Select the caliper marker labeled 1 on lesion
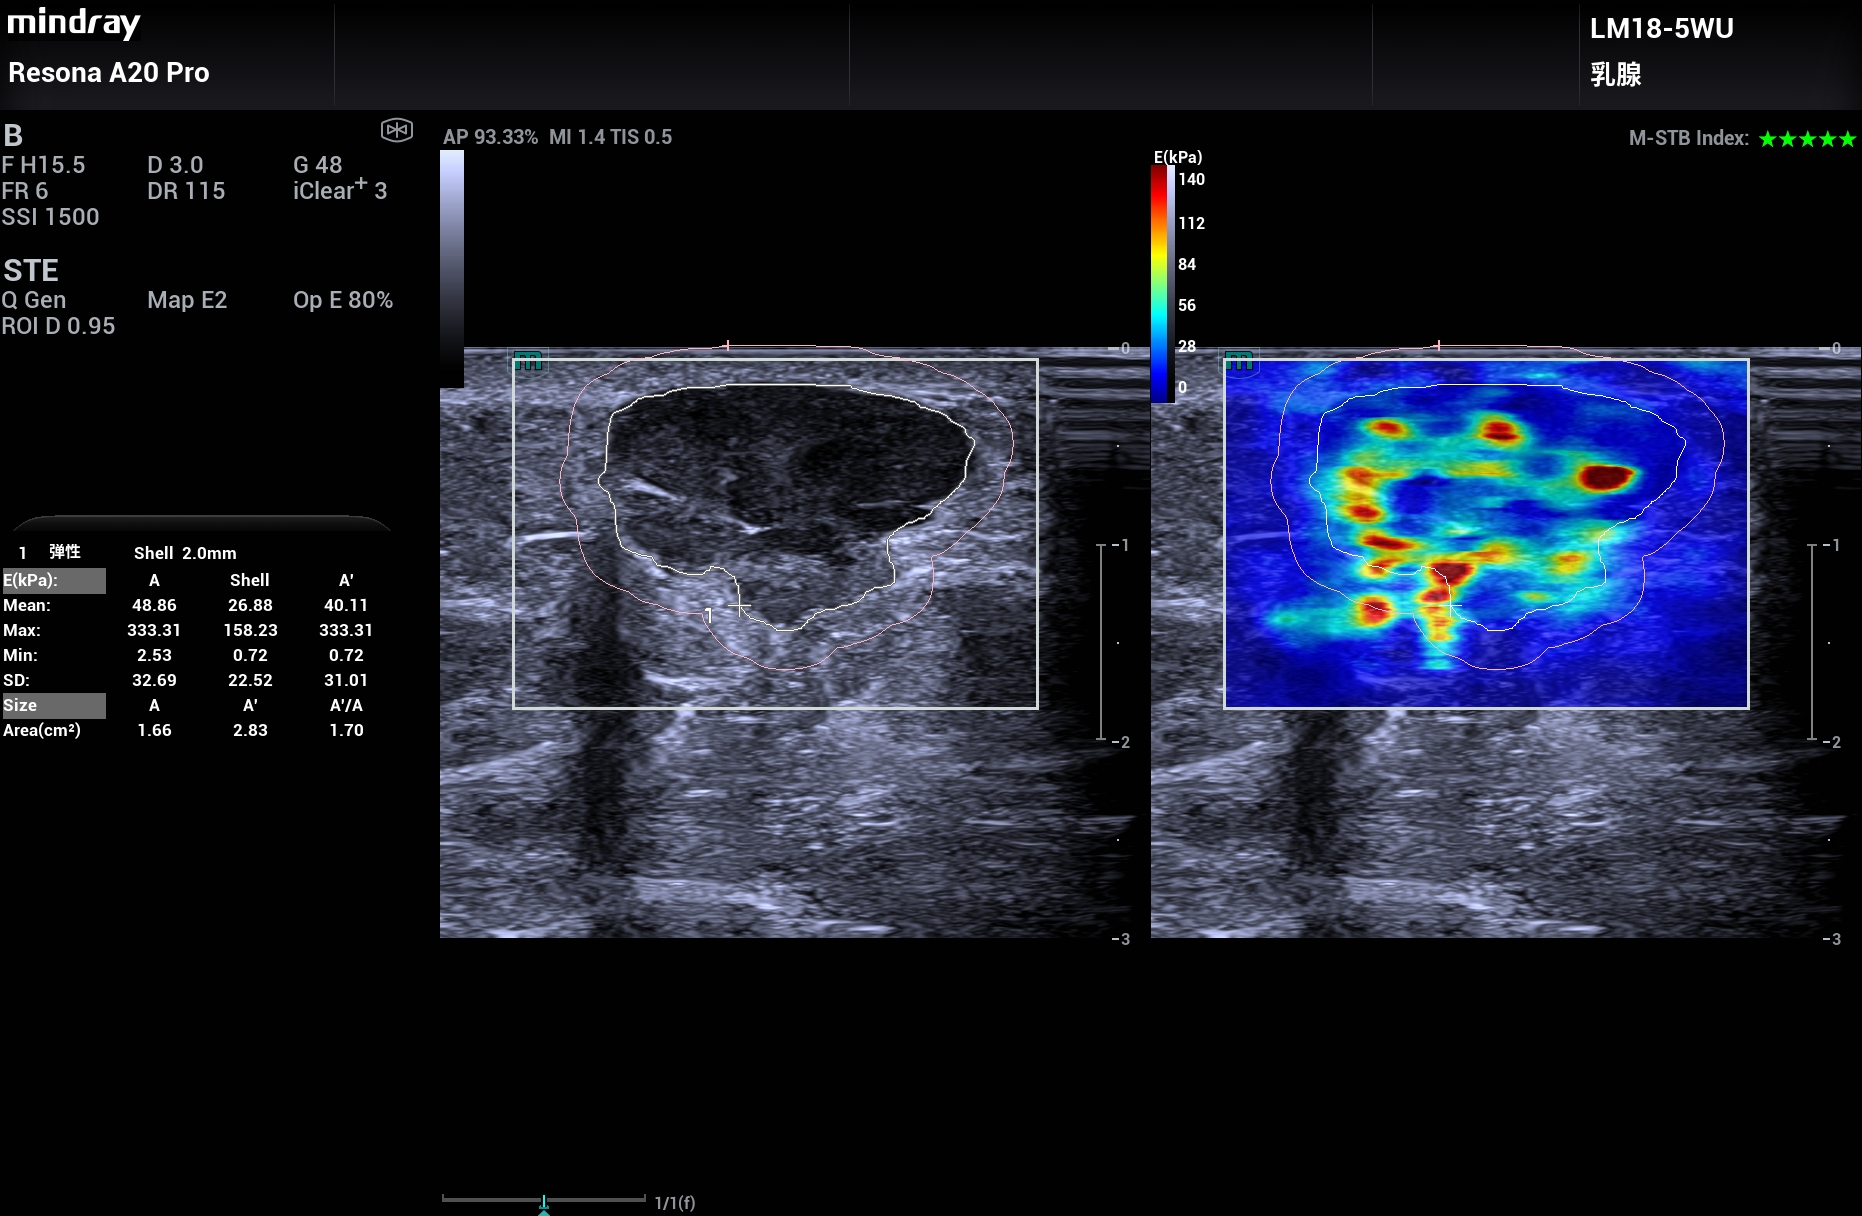The height and width of the screenshot is (1216, 1862). [709, 614]
